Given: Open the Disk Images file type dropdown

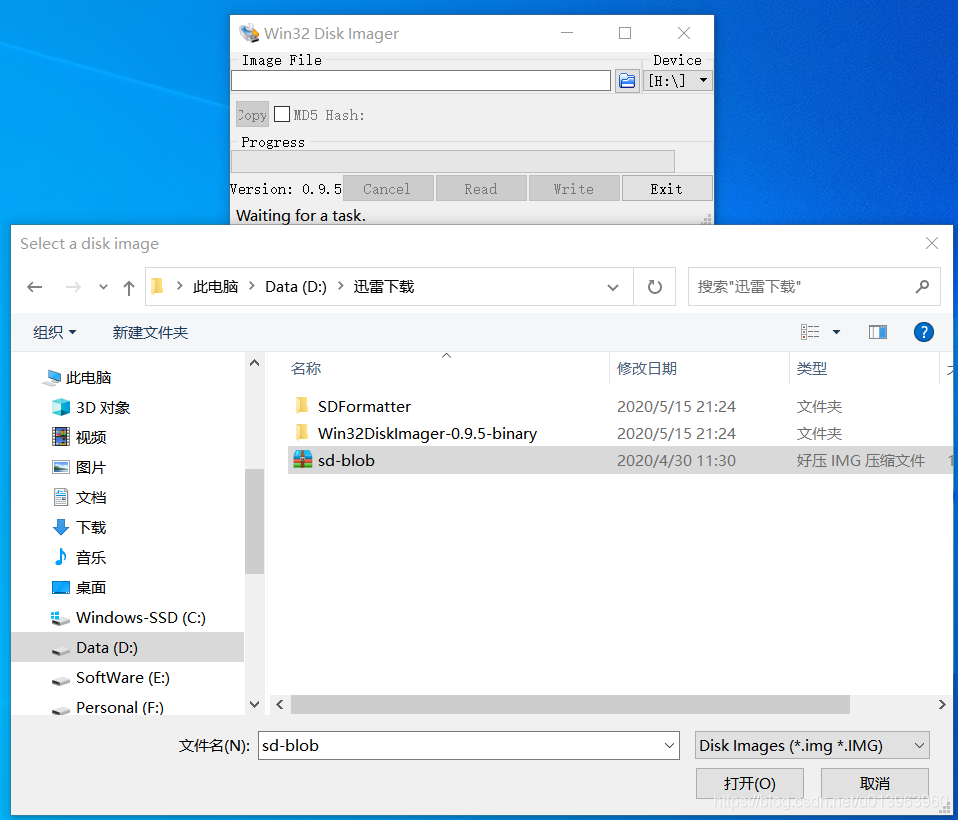Looking at the screenshot, I should pos(812,745).
